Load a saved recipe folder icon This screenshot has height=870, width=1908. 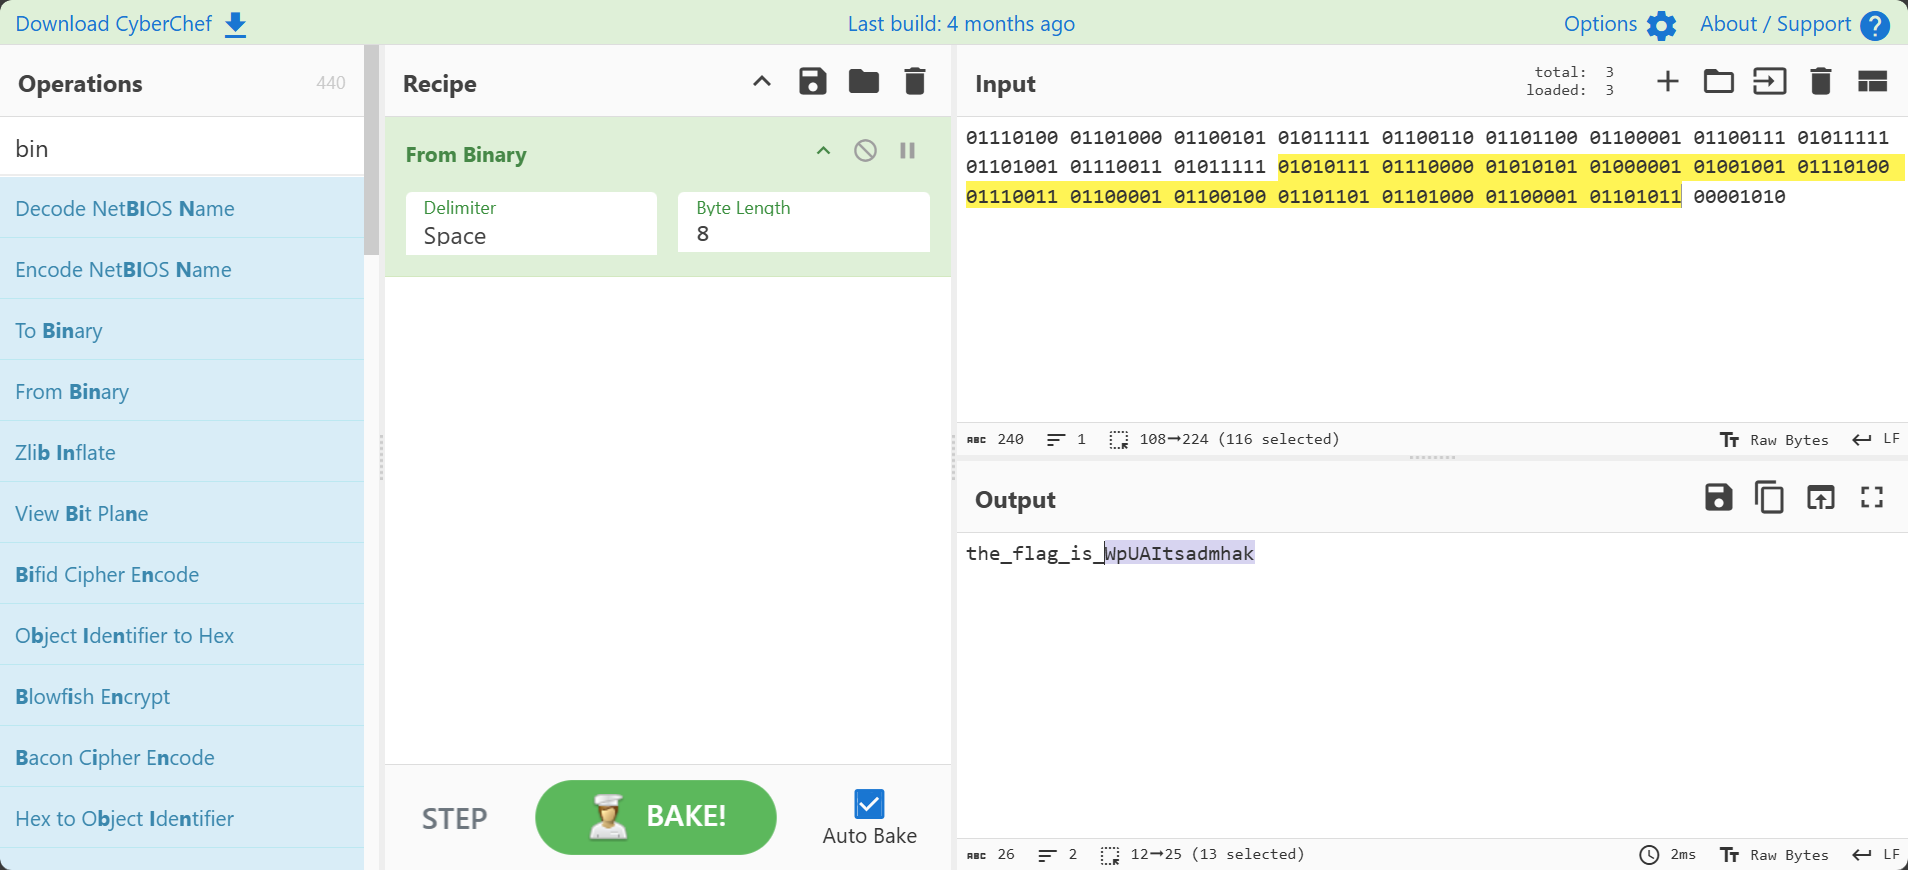pos(863,82)
